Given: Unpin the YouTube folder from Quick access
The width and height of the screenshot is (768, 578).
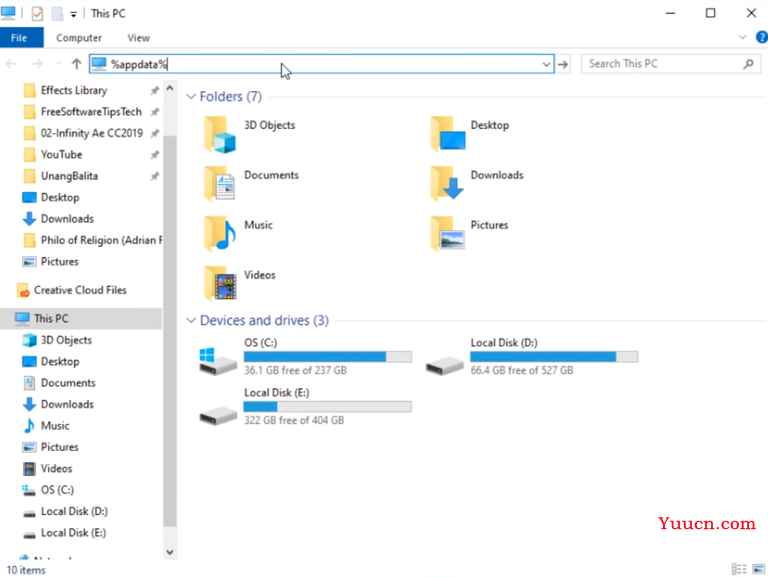Looking at the screenshot, I should (x=154, y=155).
